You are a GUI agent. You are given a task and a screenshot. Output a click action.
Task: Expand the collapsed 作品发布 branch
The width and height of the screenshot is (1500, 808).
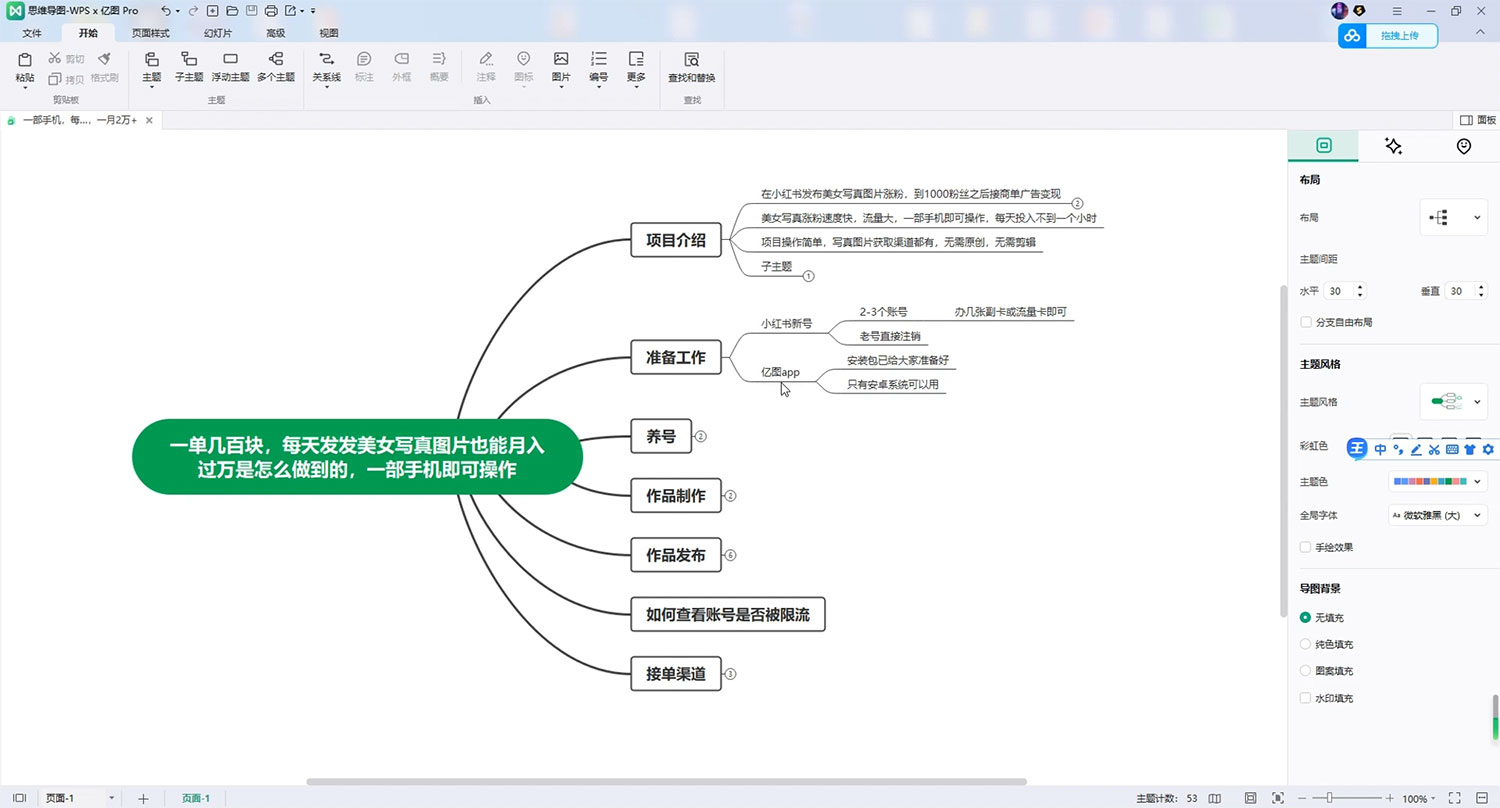click(x=730, y=555)
